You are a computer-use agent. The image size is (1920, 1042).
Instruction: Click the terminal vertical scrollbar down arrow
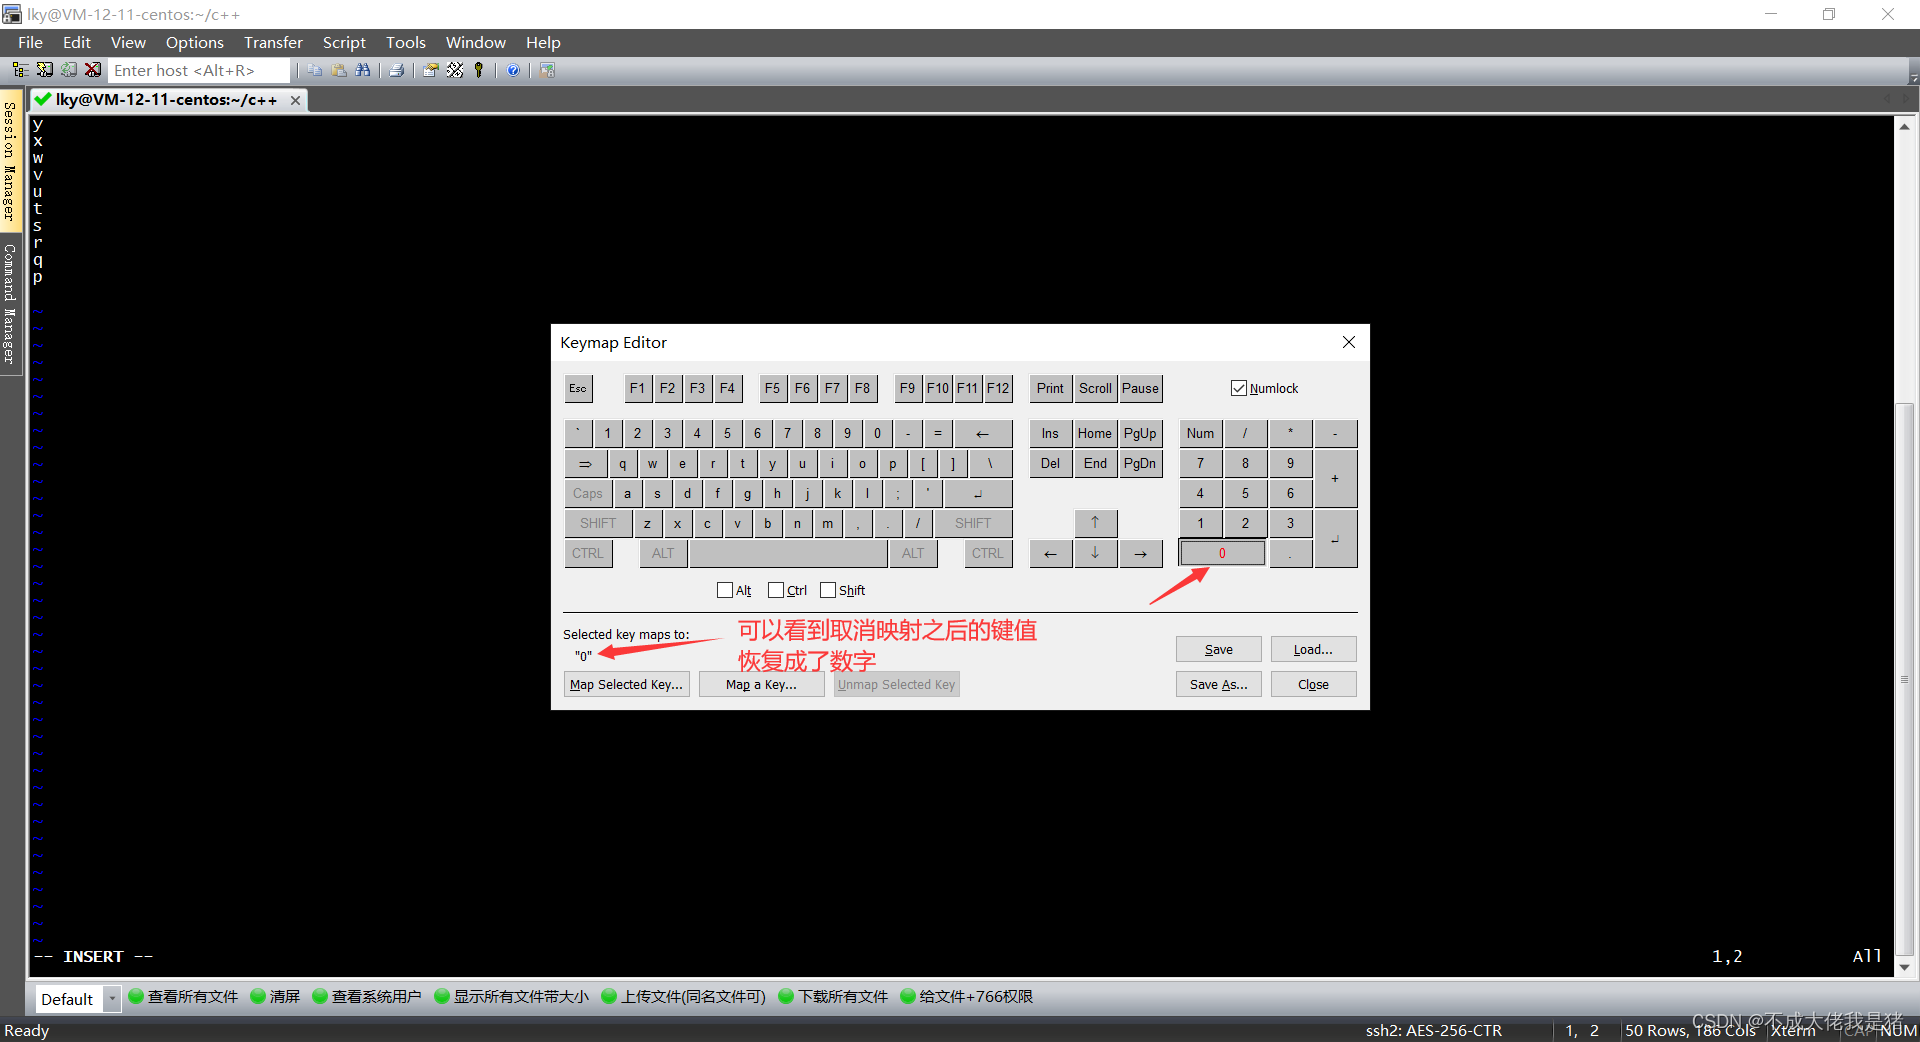tap(1904, 967)
